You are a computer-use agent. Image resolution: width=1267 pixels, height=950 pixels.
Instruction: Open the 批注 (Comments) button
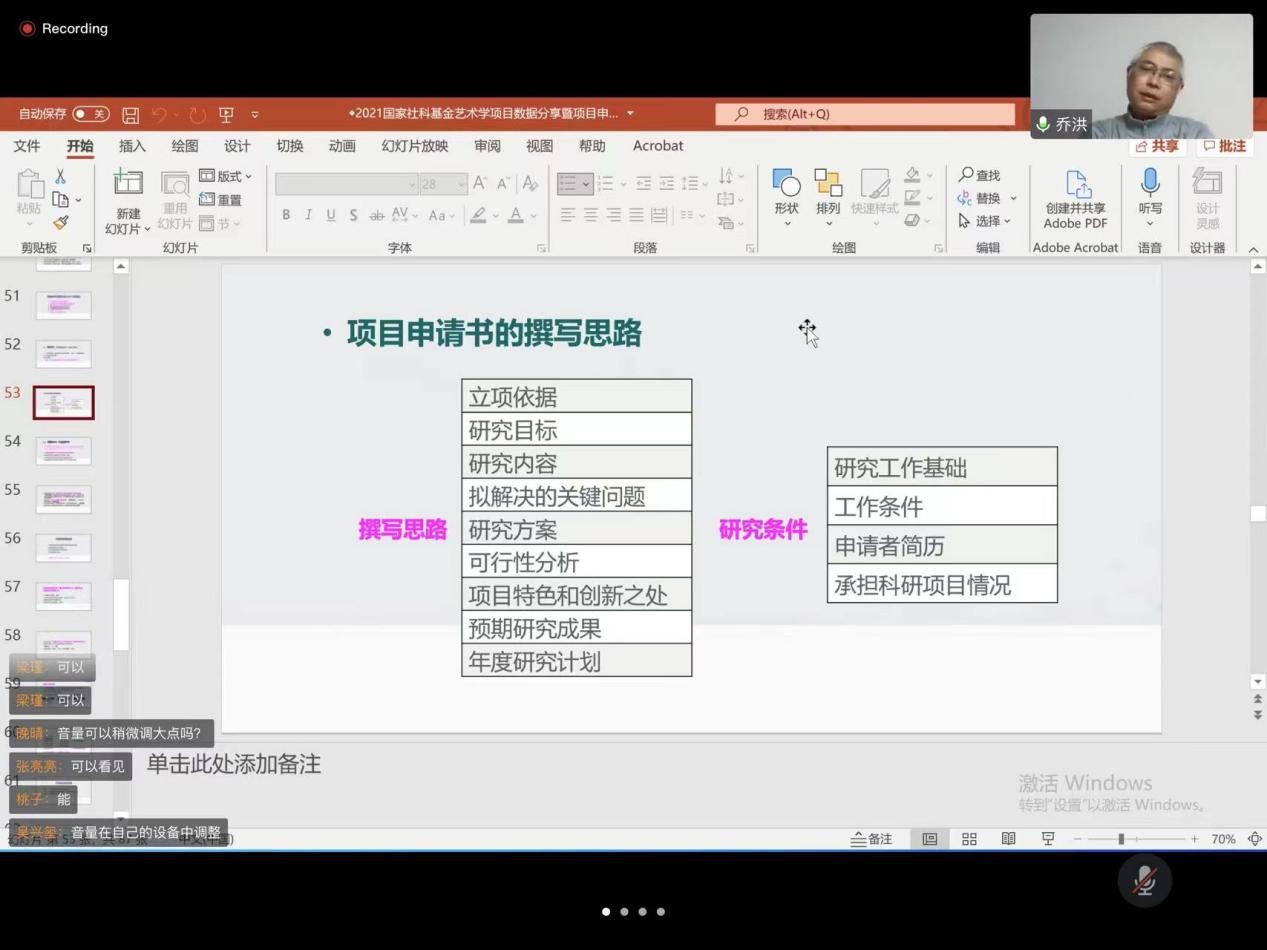tap(1225, 146)
